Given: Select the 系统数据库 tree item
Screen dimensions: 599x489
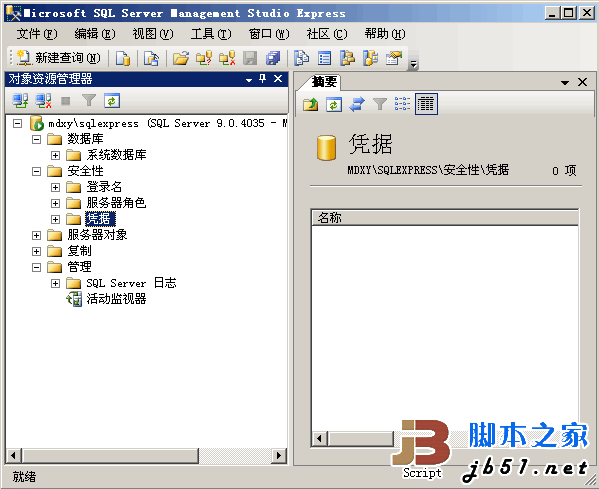Looking at the screenshot, I should click(x=116, y=155).
